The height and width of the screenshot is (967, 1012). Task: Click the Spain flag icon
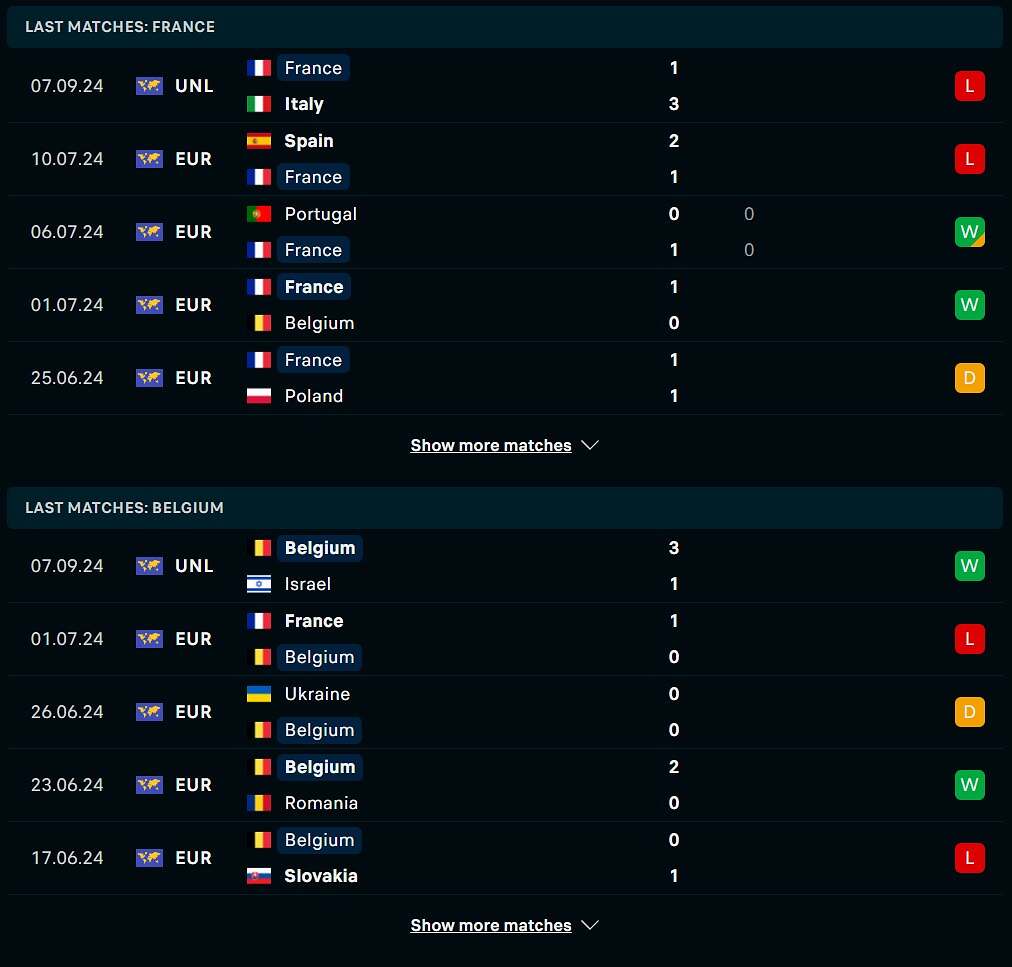[x=259, y=141]
